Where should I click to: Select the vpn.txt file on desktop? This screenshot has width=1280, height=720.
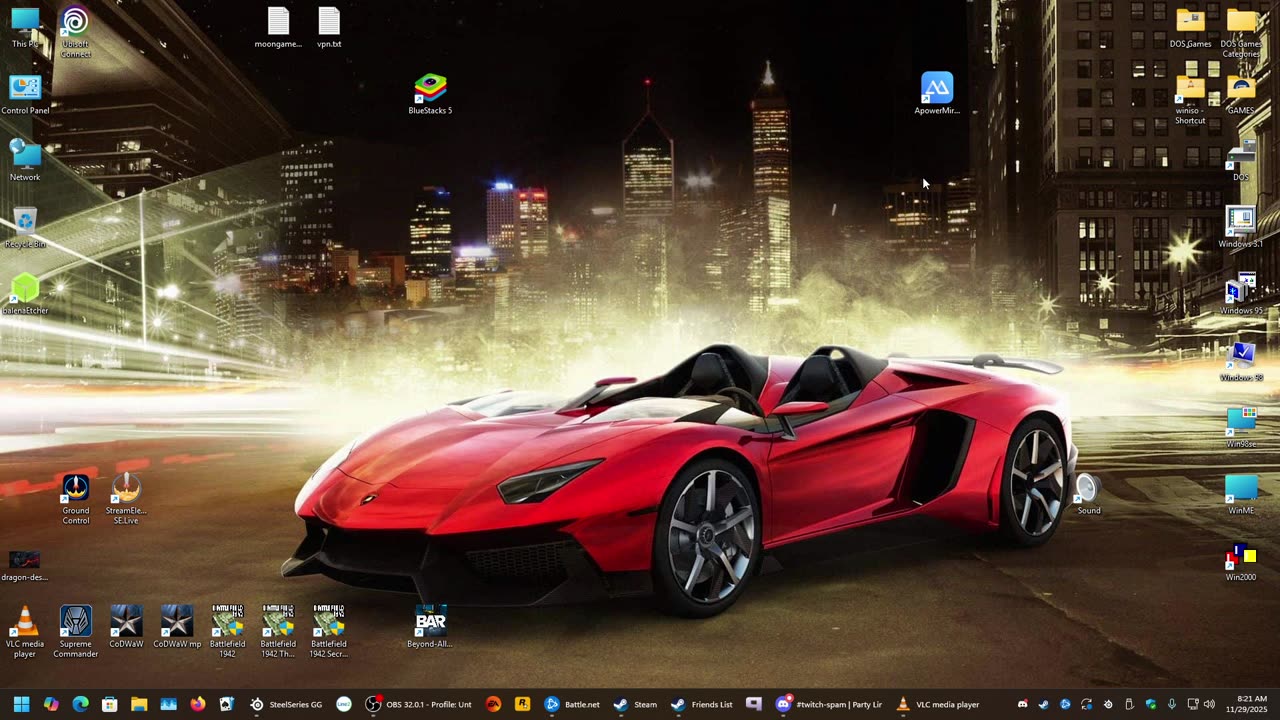[x=329, y=28]
